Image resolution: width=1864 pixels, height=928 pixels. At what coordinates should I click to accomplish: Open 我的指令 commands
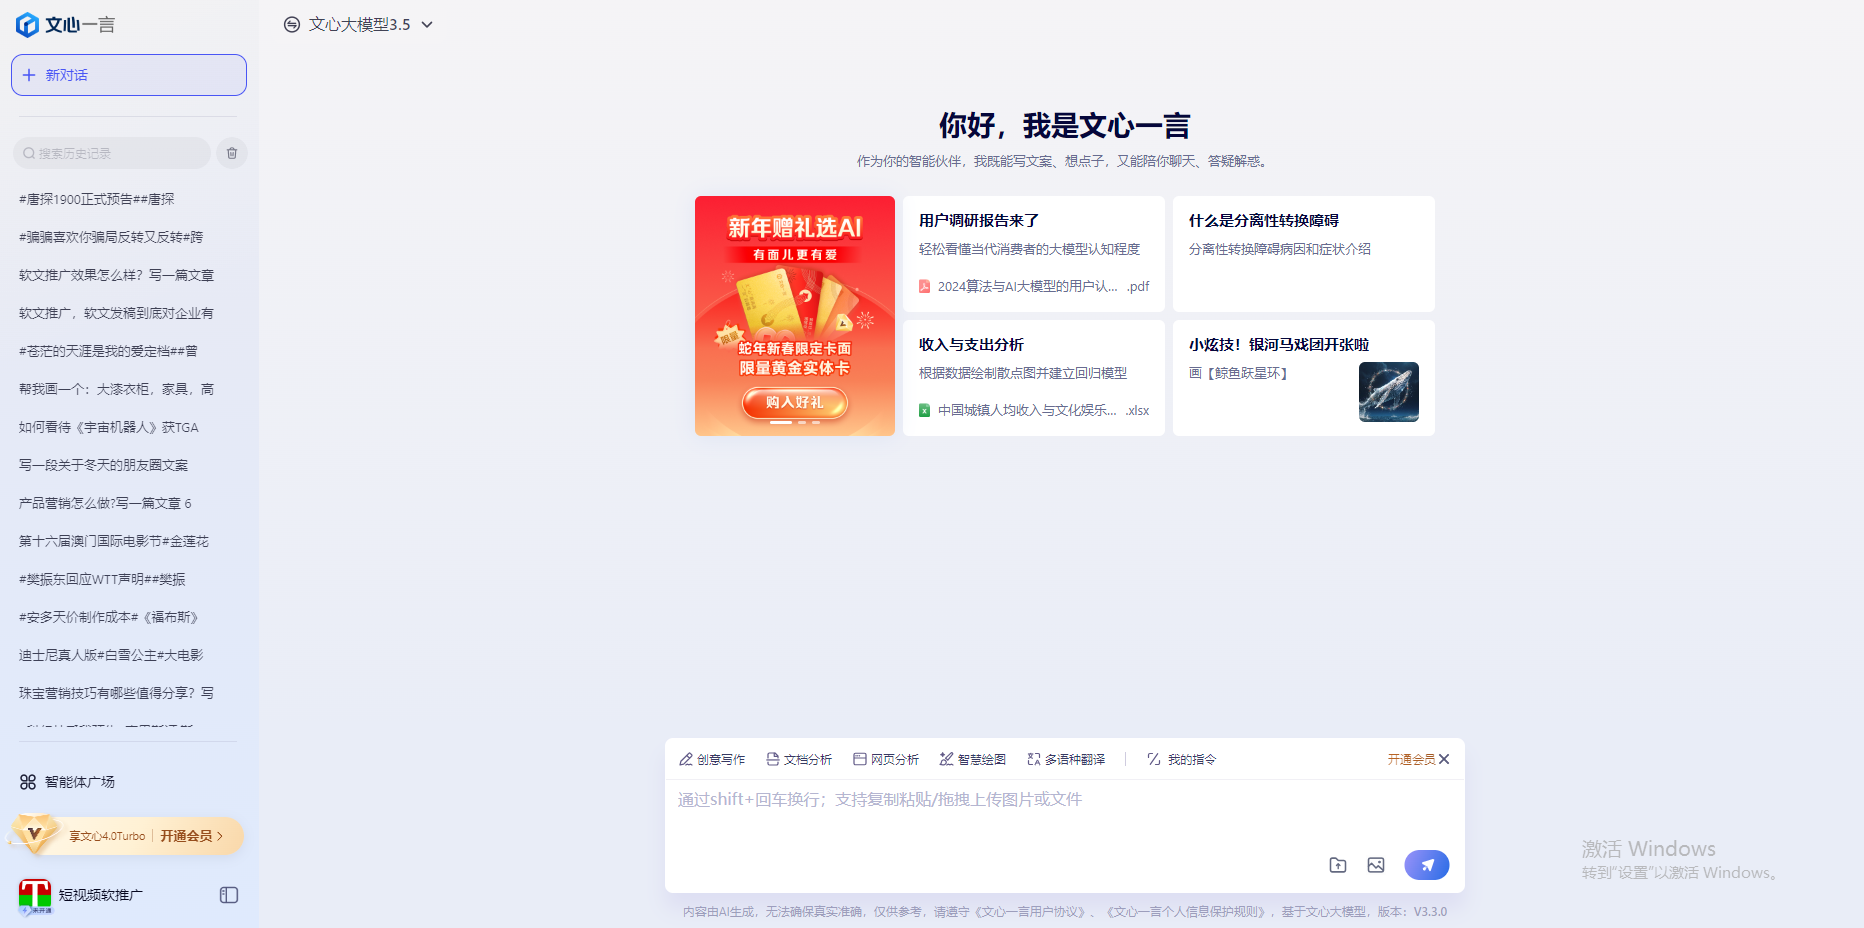point(1182,760)
